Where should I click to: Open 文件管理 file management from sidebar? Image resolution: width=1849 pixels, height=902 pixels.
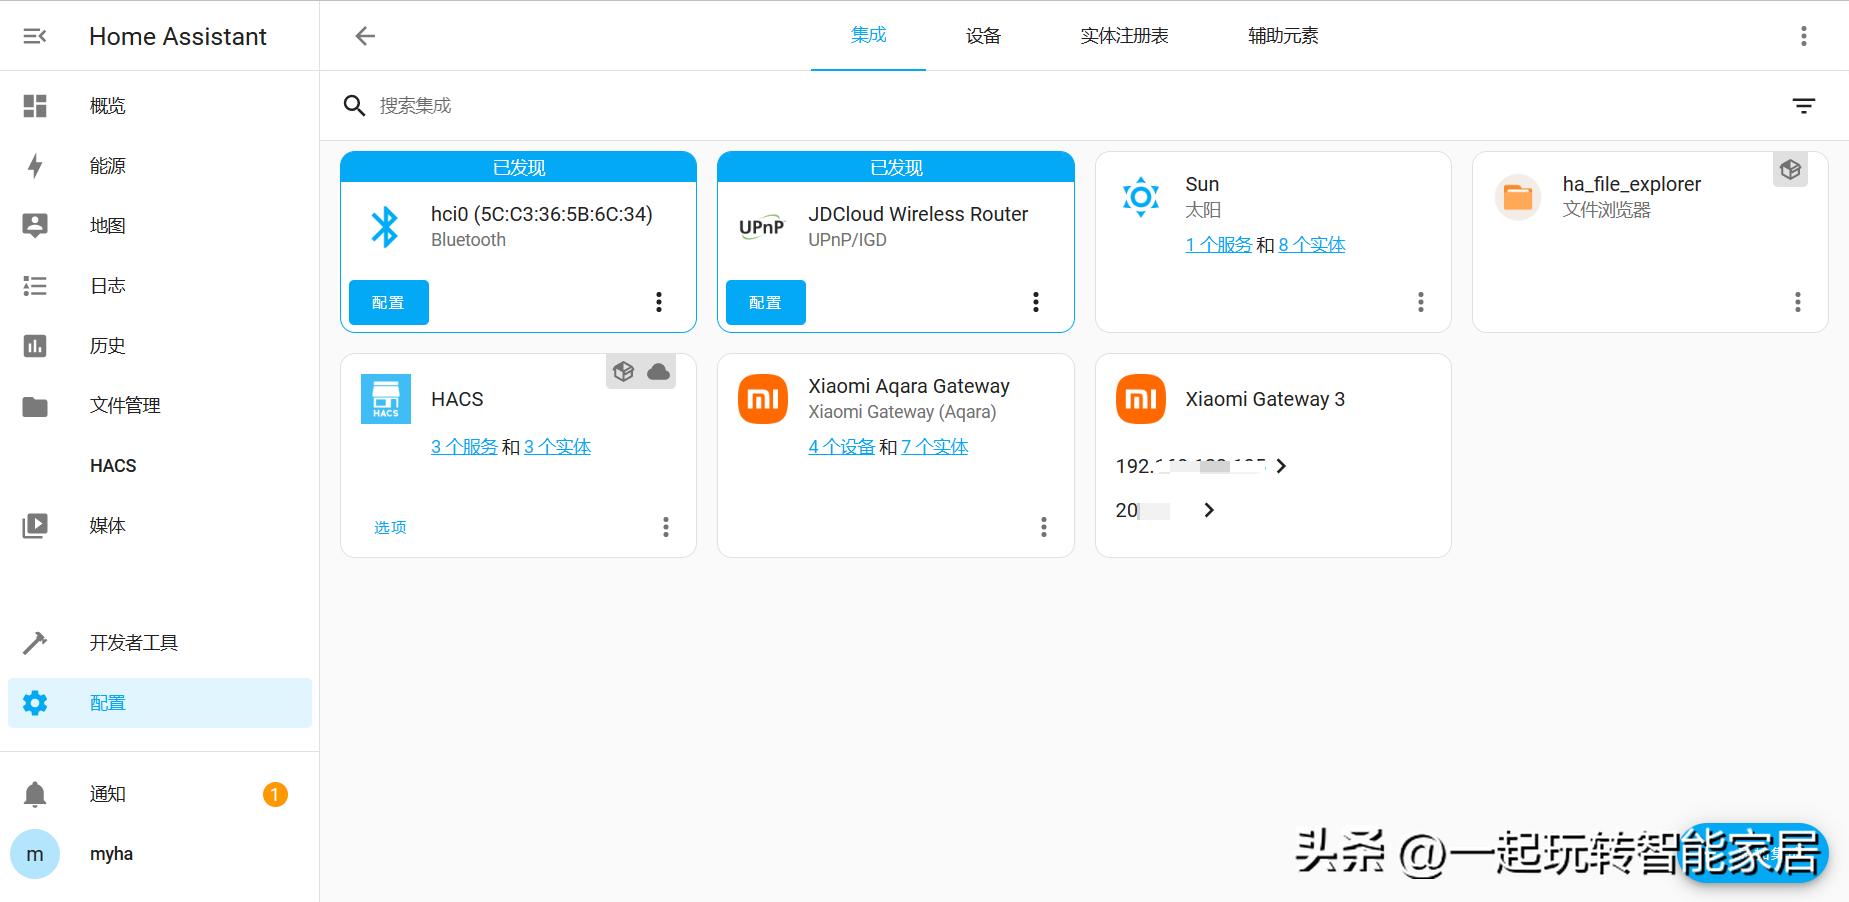click(124, 405)
